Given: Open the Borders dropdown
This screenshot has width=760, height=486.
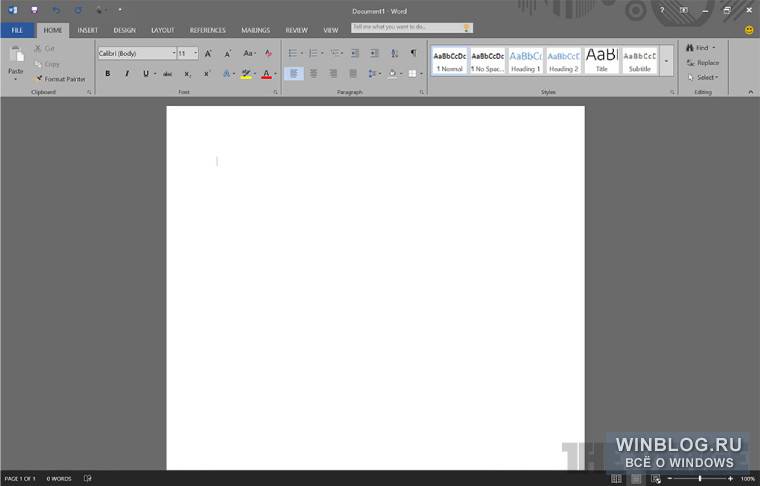Looking at the screenshot, I should point(421,74).
